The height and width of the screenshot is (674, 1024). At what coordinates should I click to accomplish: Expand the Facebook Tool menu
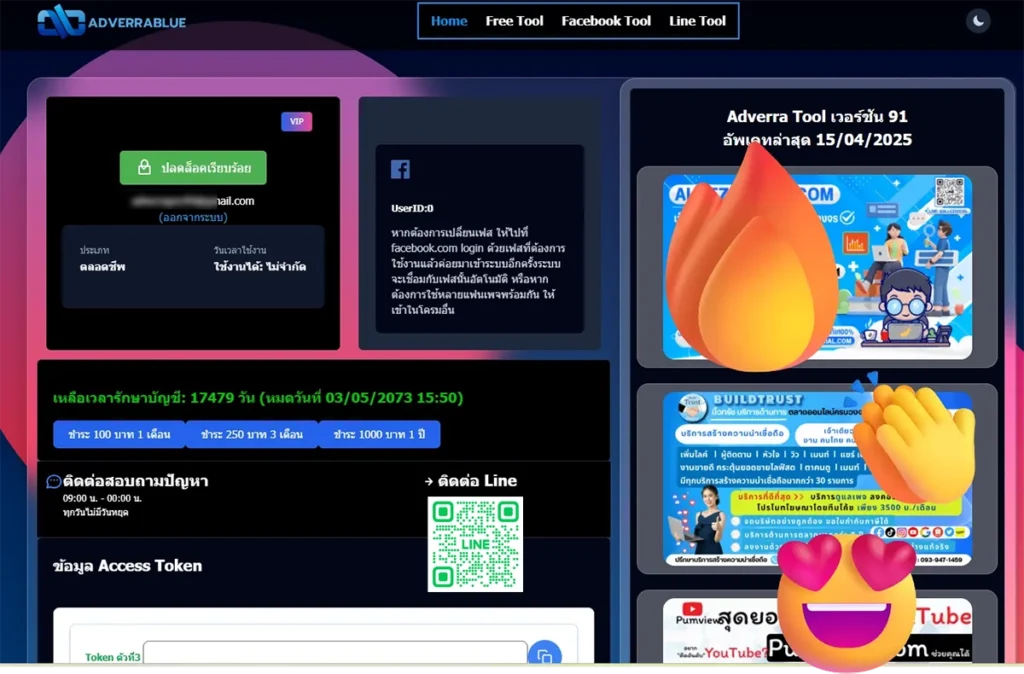(x=606, y=21)
